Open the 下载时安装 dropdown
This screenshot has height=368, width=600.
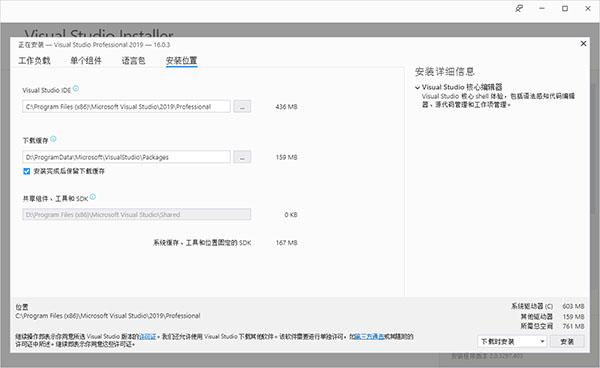(512, 341)
